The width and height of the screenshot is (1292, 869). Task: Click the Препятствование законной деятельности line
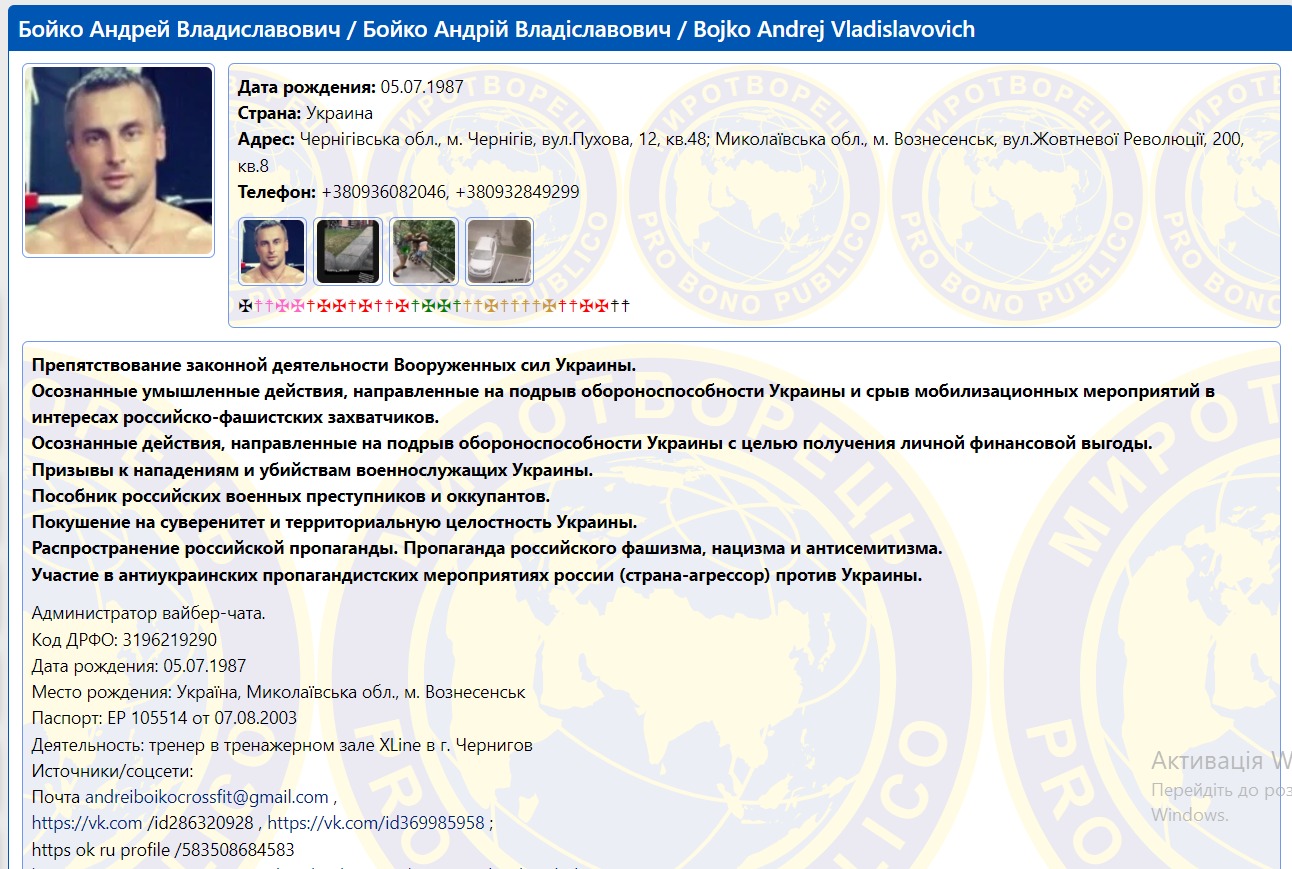pyautogui.click(x=334, y=364)
